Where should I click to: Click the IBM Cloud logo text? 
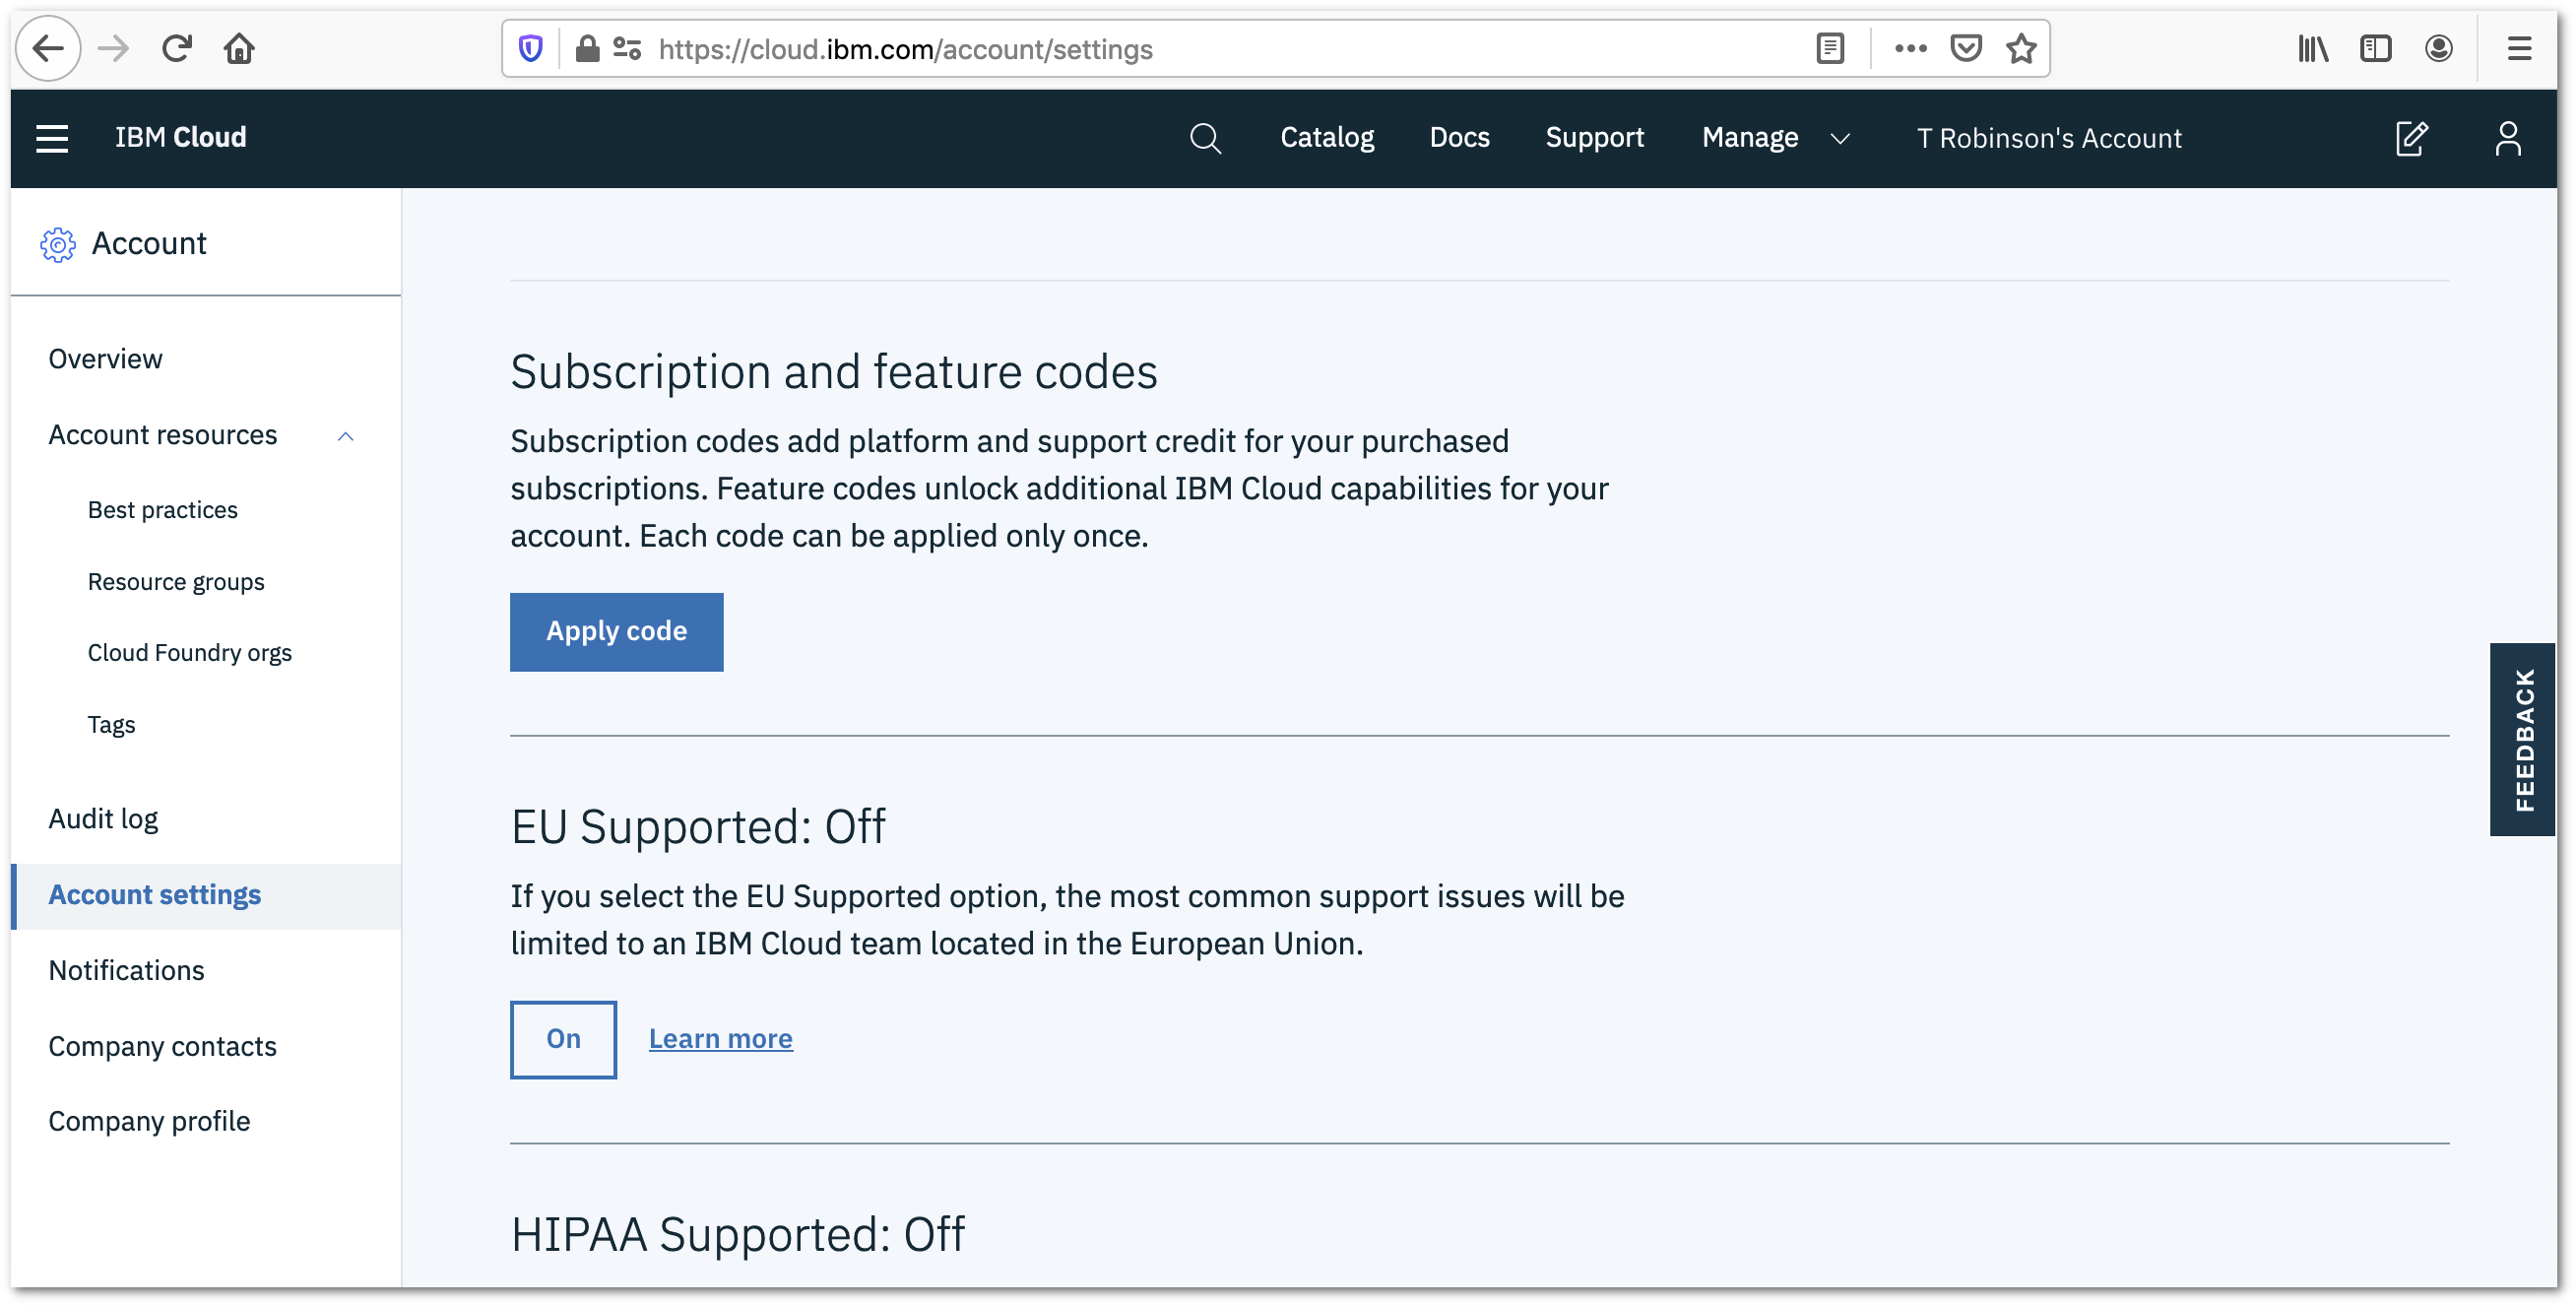coord(181,138)
